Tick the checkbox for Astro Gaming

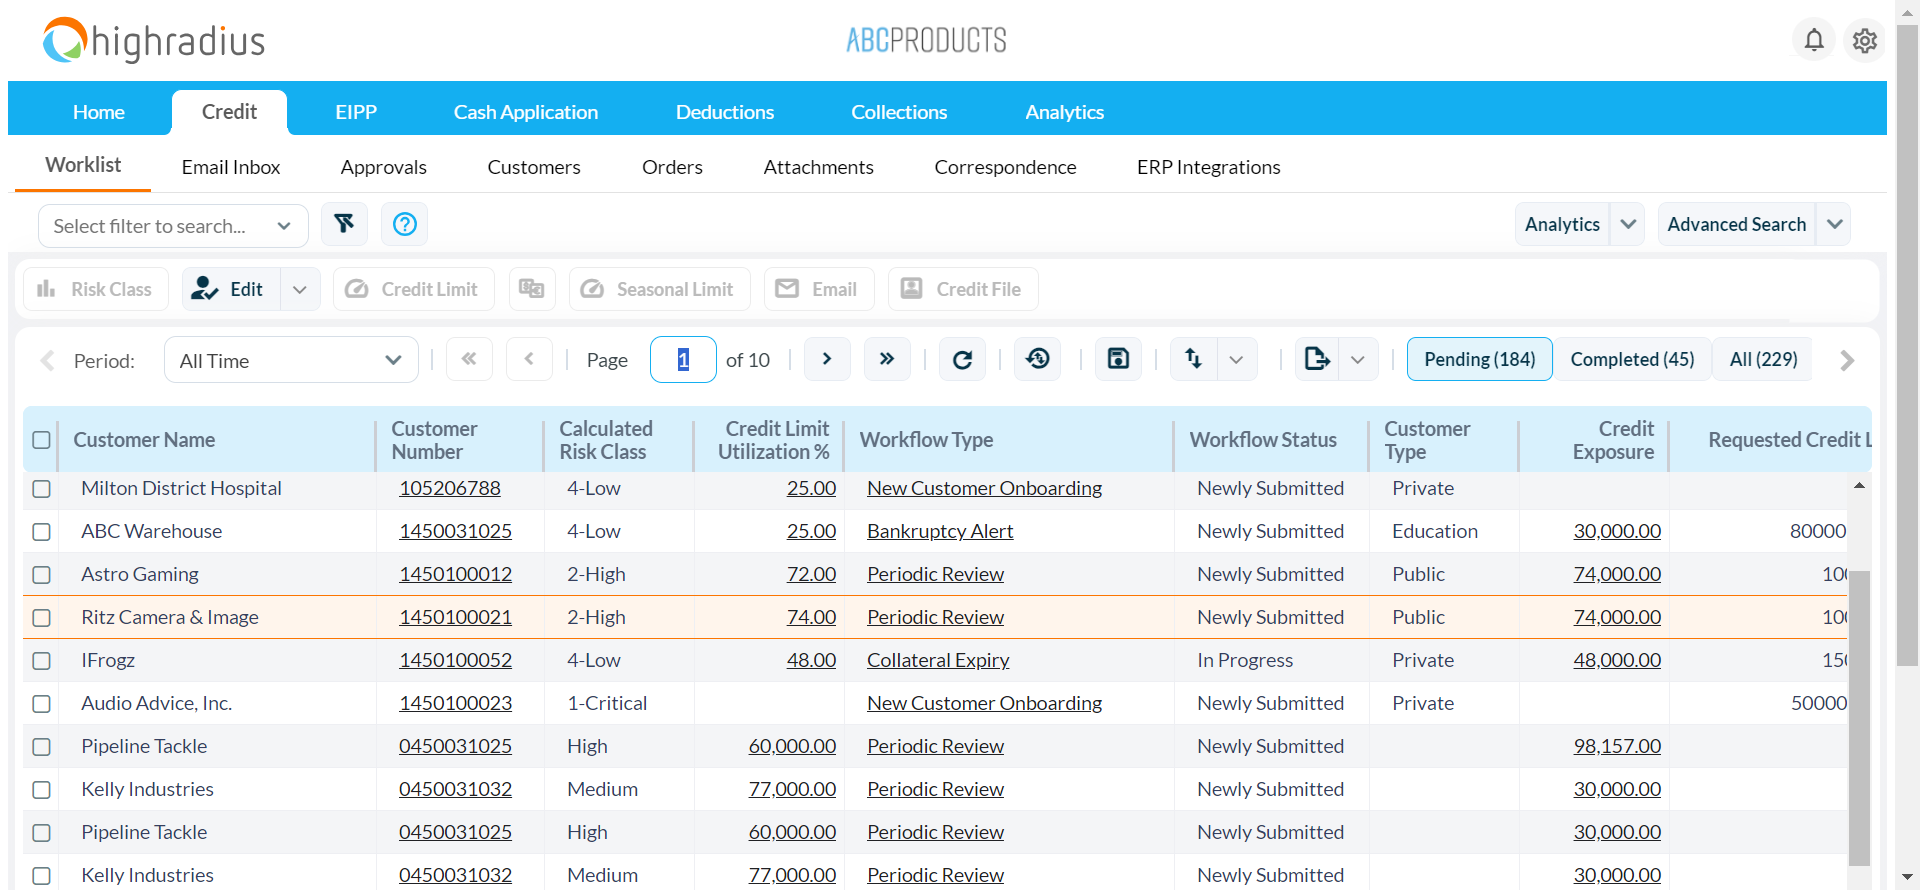coord(41,575)
